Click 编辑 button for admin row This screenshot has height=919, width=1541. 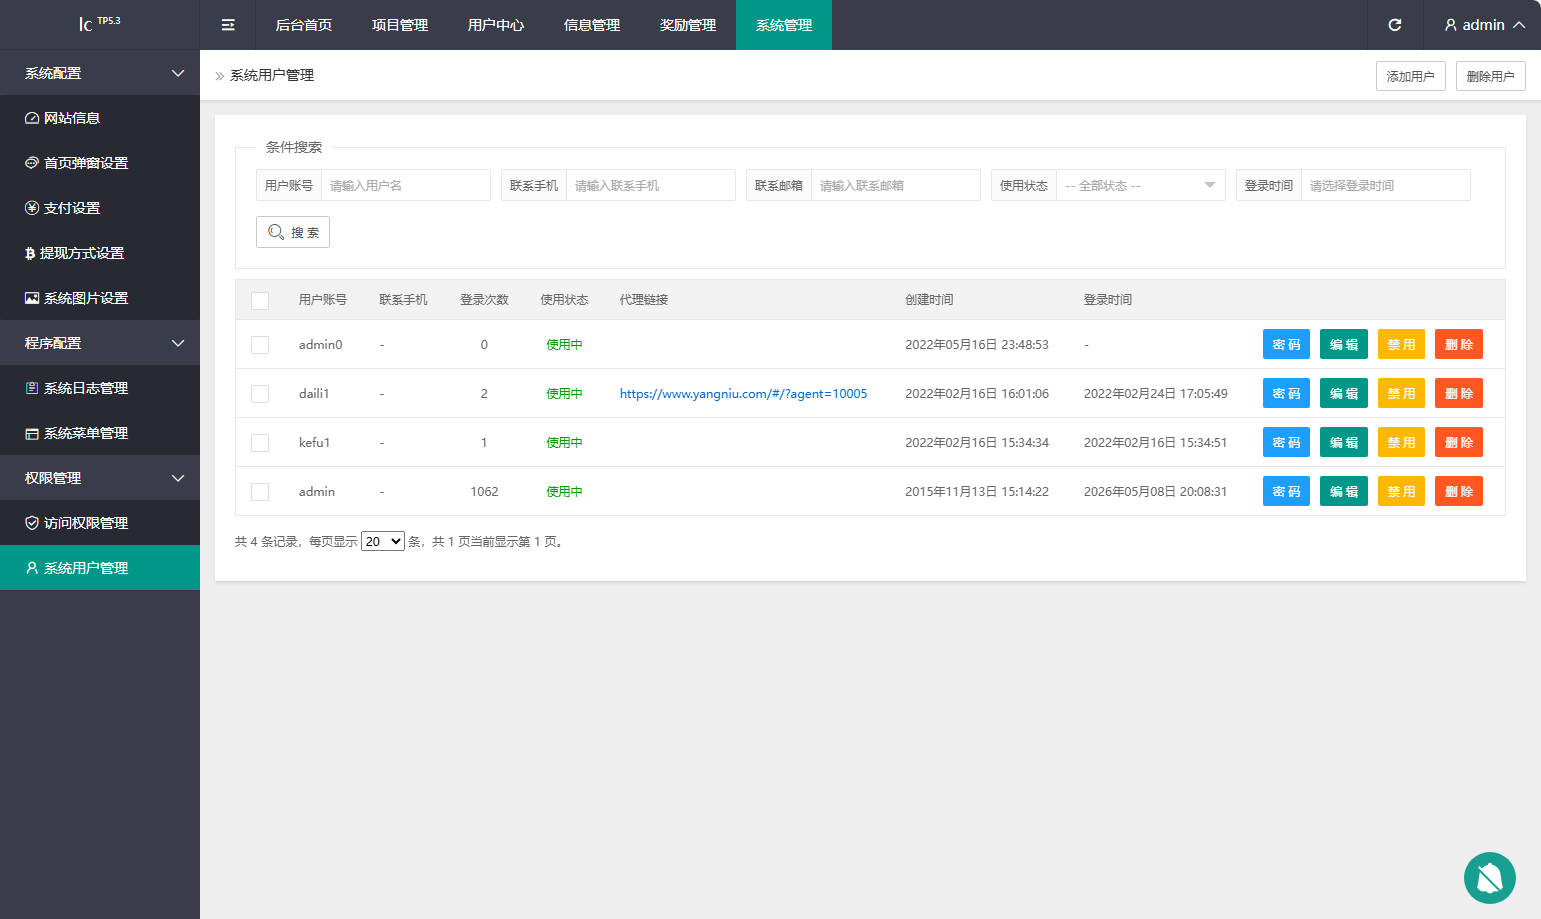[1344, 491]
